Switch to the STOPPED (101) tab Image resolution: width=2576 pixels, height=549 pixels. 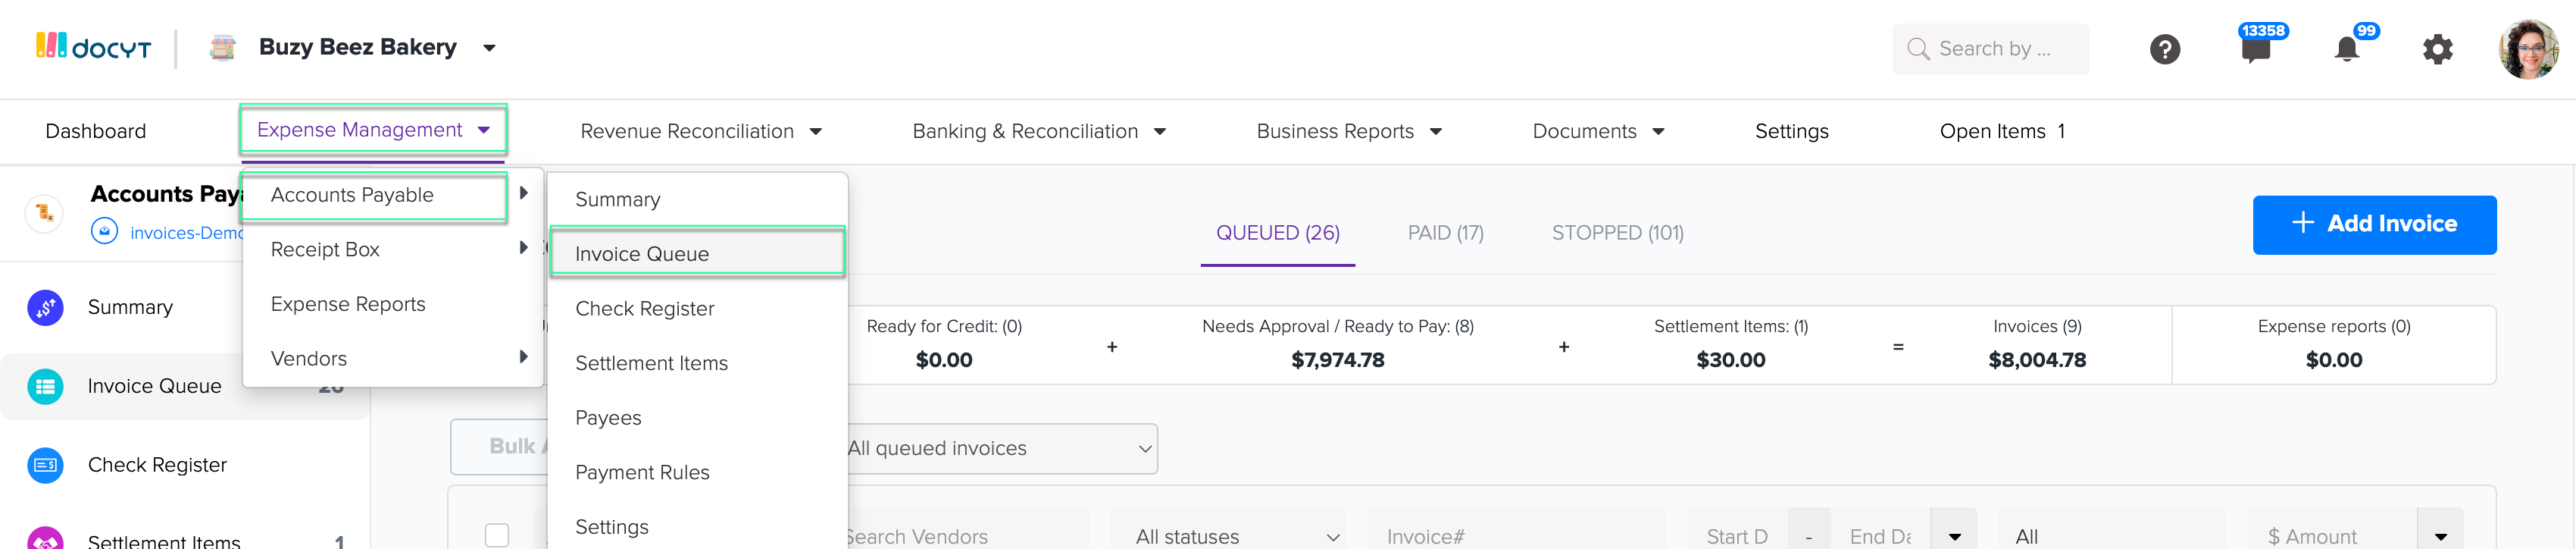[x=1617, y=233]
